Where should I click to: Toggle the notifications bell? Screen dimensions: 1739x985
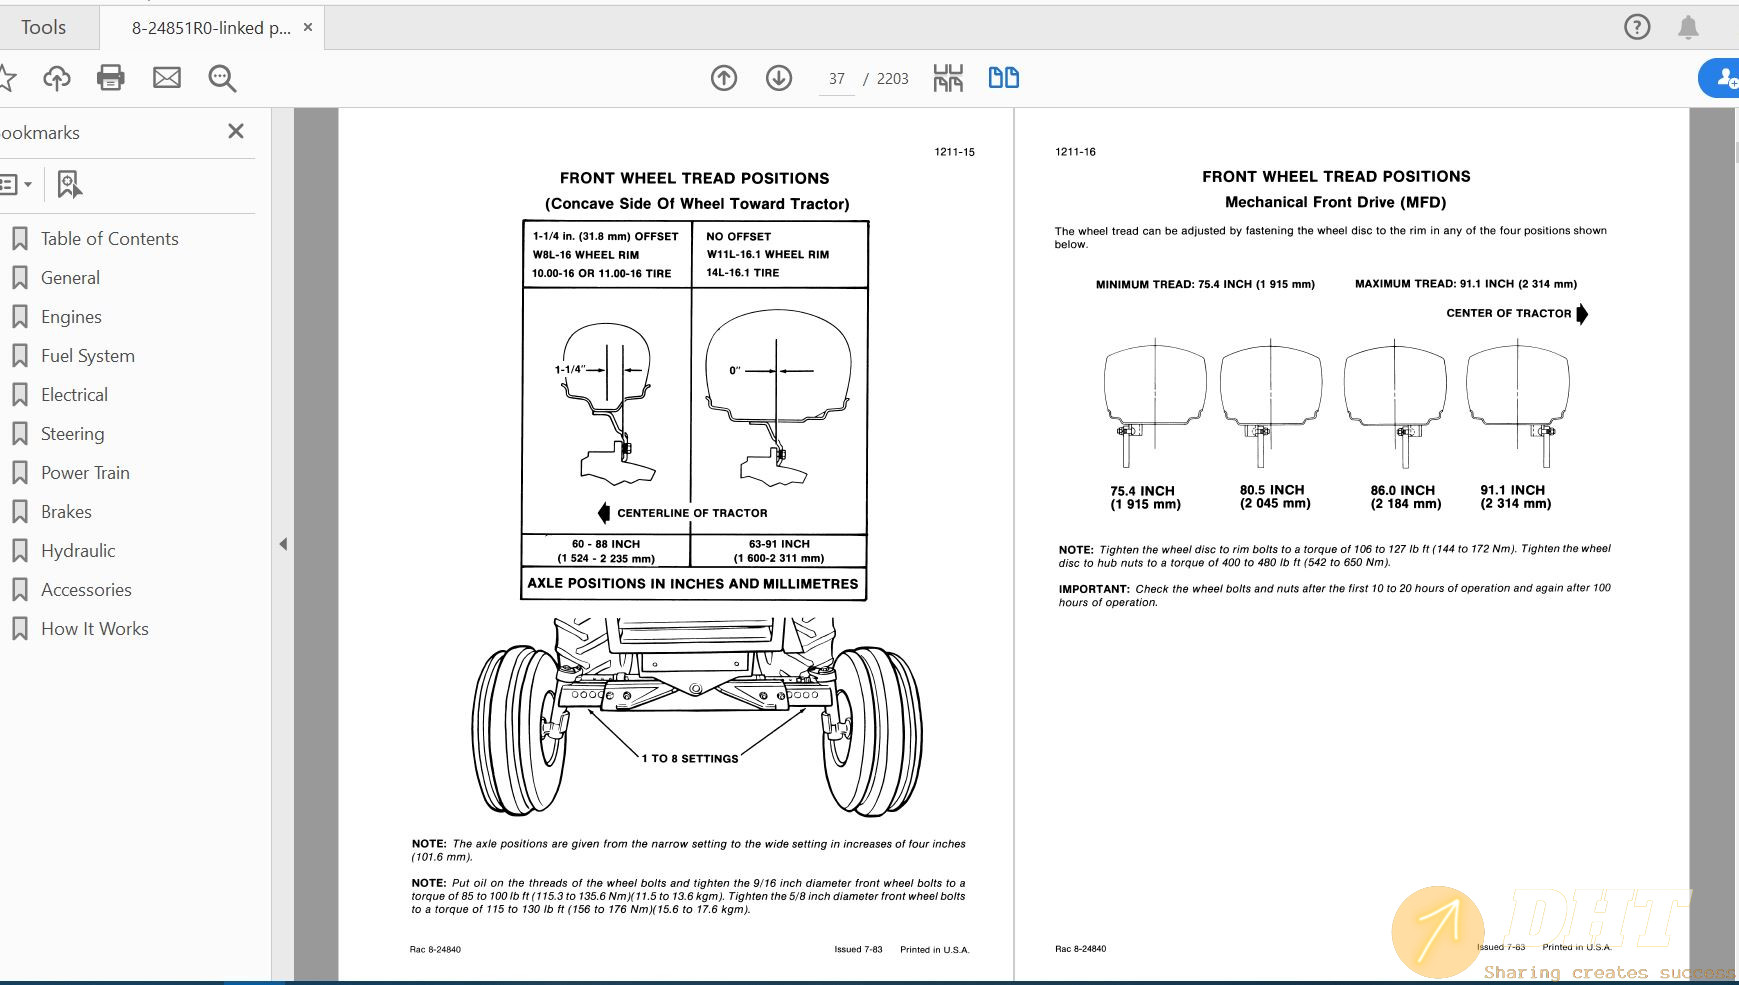click(1690, 26)
